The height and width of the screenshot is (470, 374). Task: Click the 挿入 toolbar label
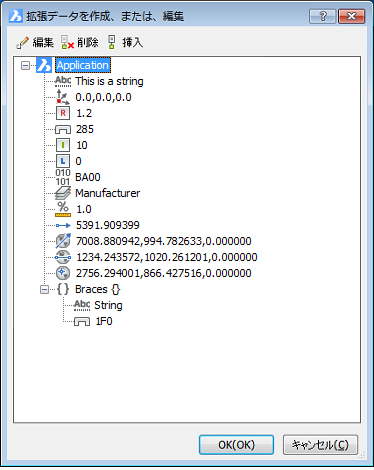coord(133,42)
